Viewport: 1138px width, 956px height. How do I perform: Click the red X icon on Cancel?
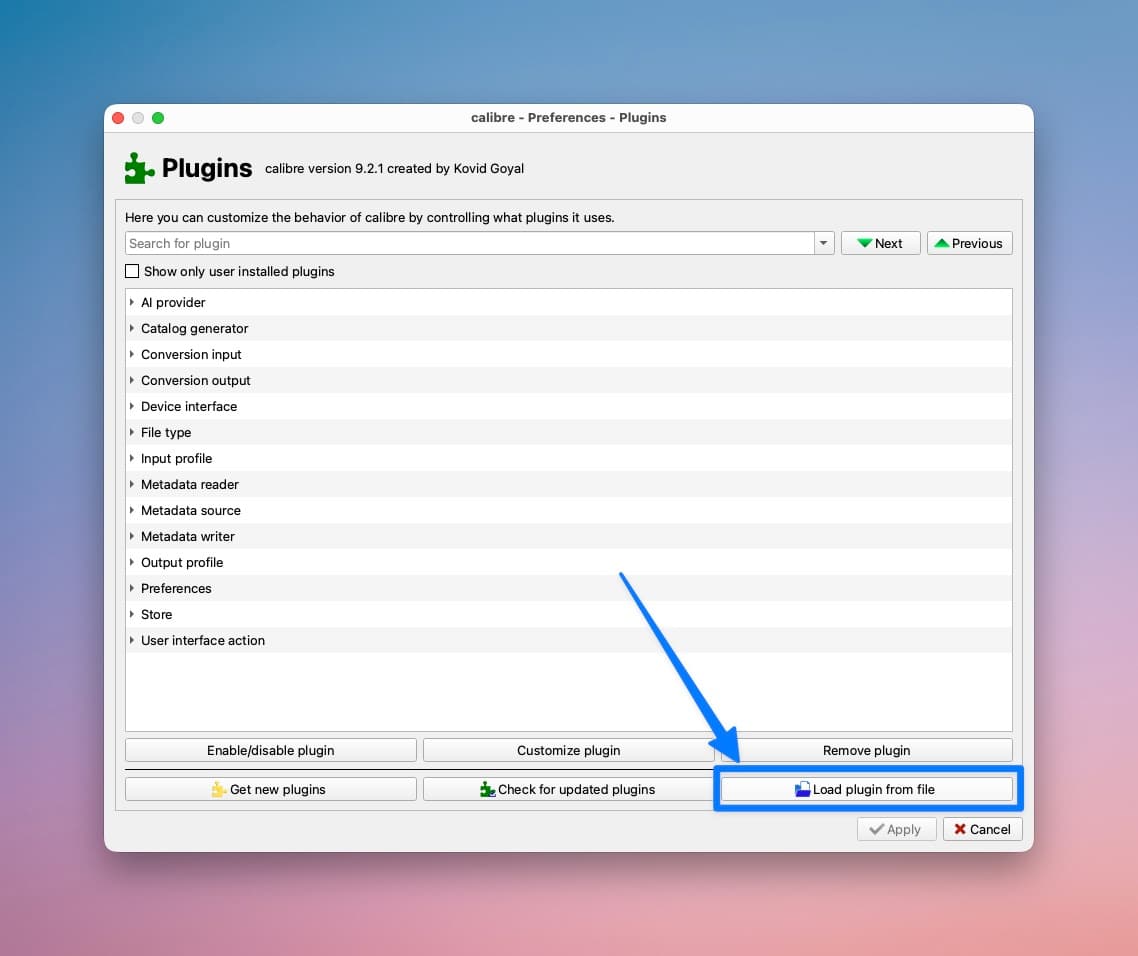[959, 829]
